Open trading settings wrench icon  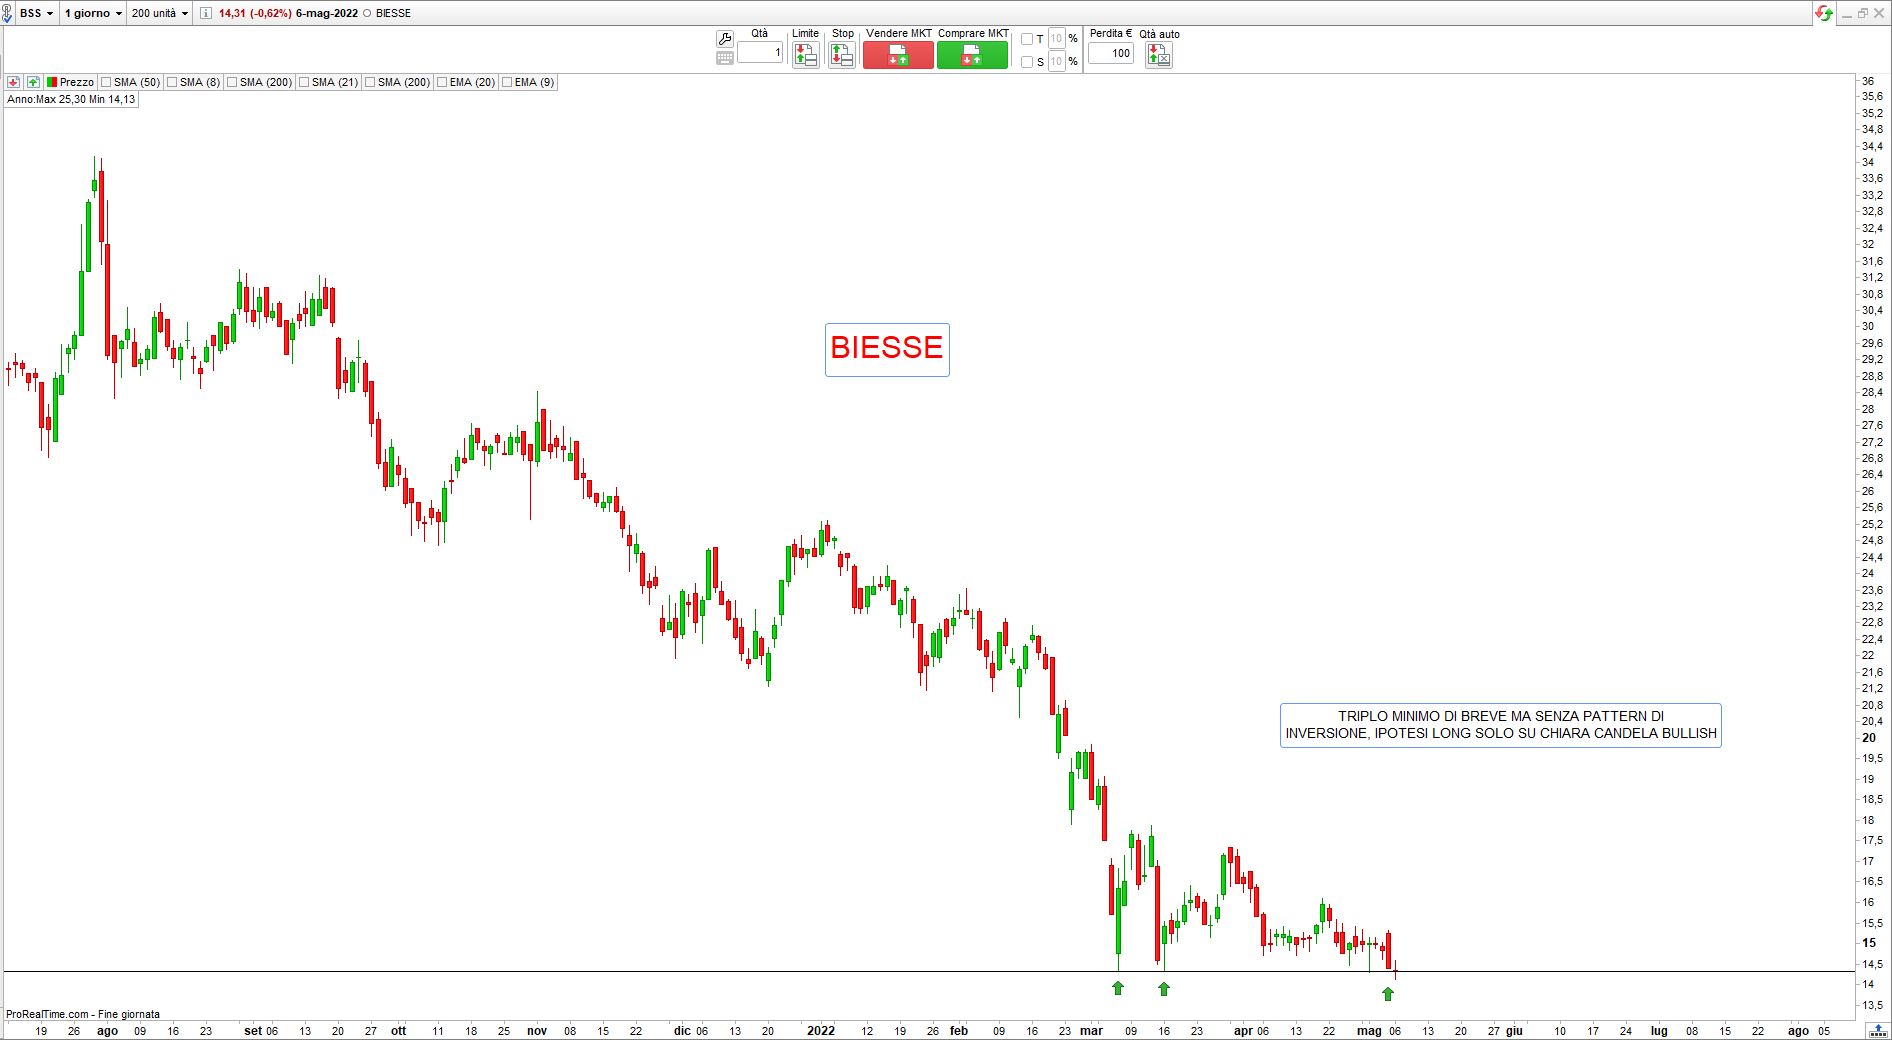(x=725, y=39)
